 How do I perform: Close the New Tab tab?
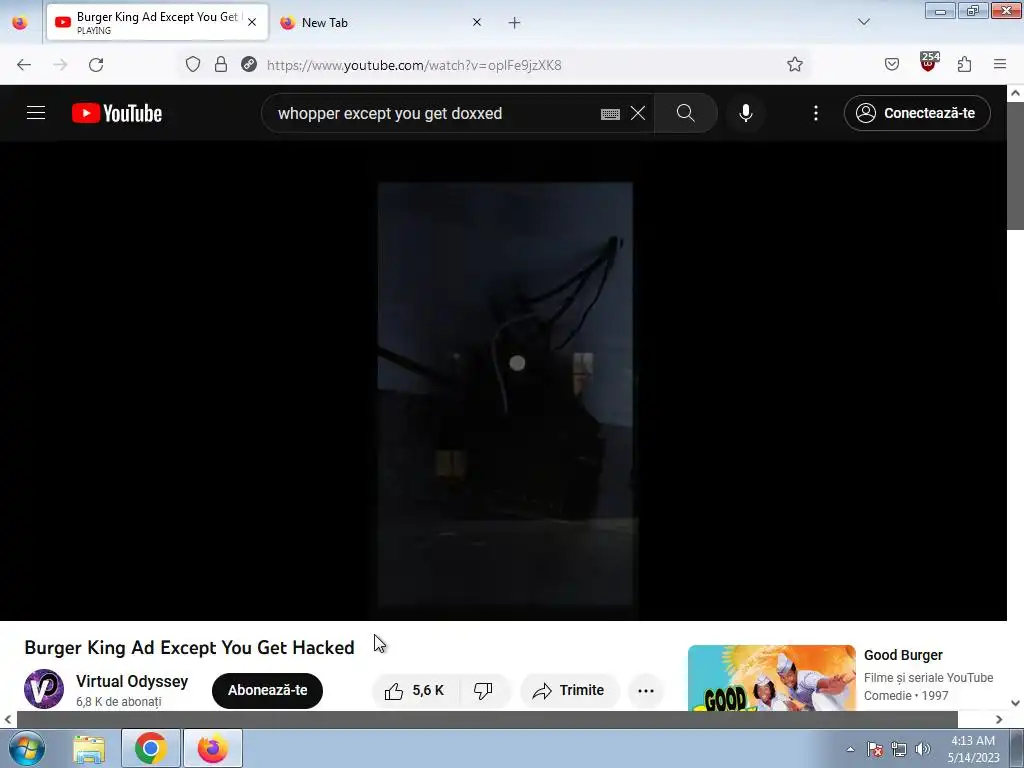click(477, 22)
